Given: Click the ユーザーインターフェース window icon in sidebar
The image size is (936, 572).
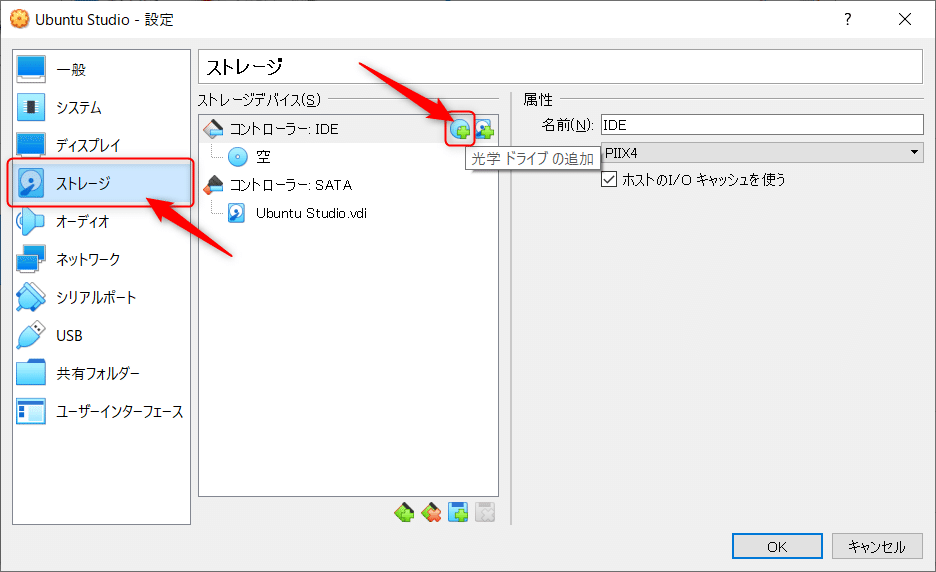Looking at the screenshot, I should [x=31, y=411].
